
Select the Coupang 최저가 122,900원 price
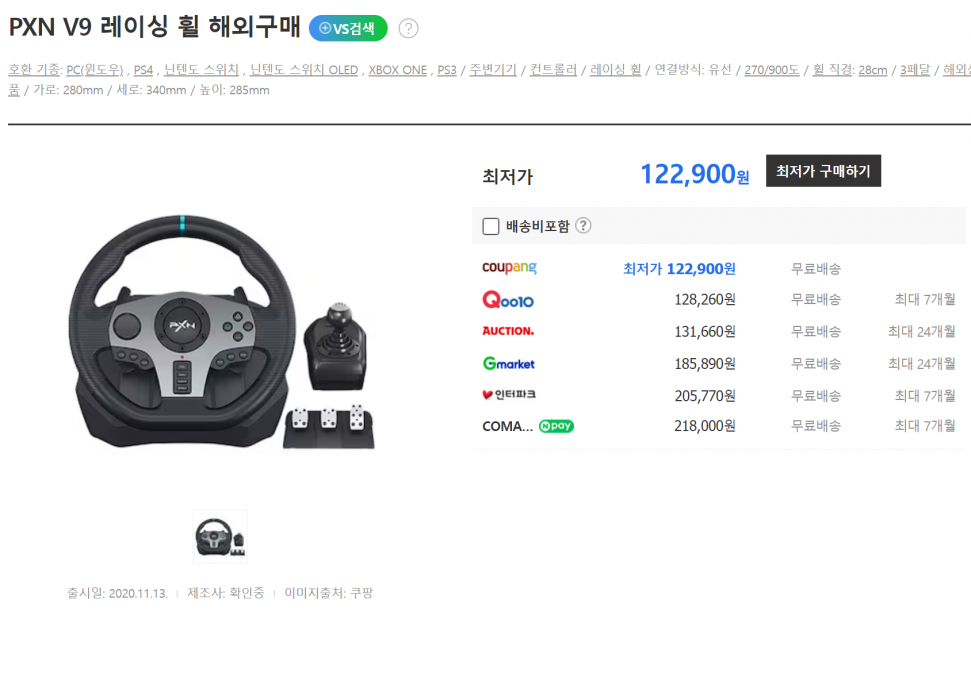click(679, 269)
